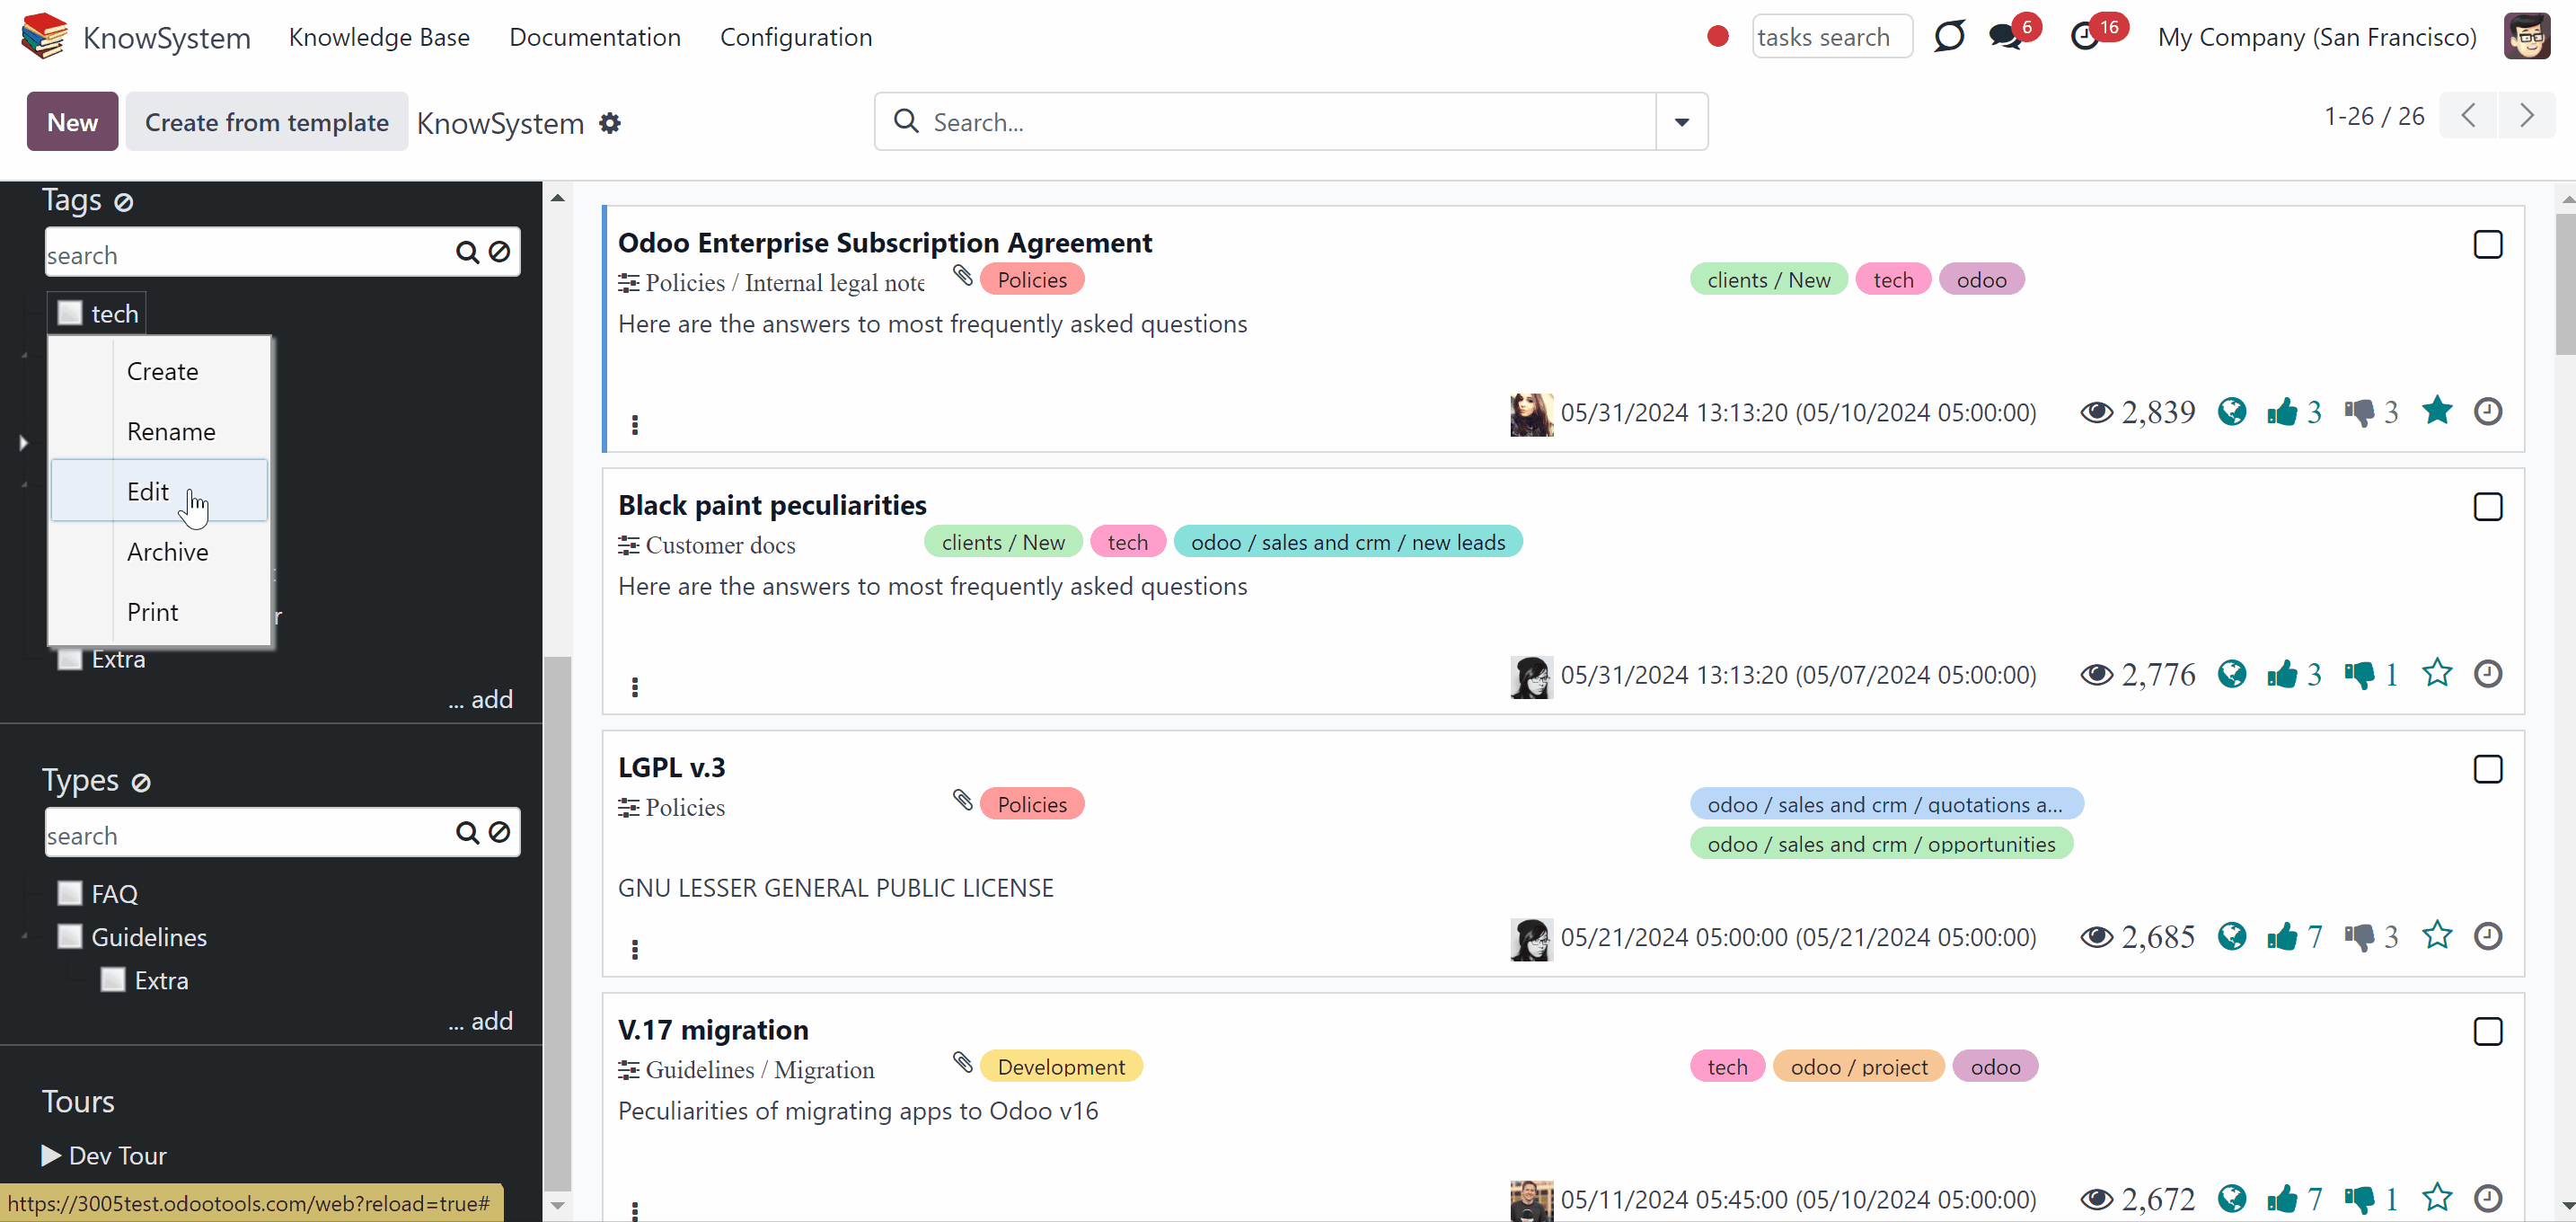Tick the Extra checkbox under Guidelines

[113, 980]
